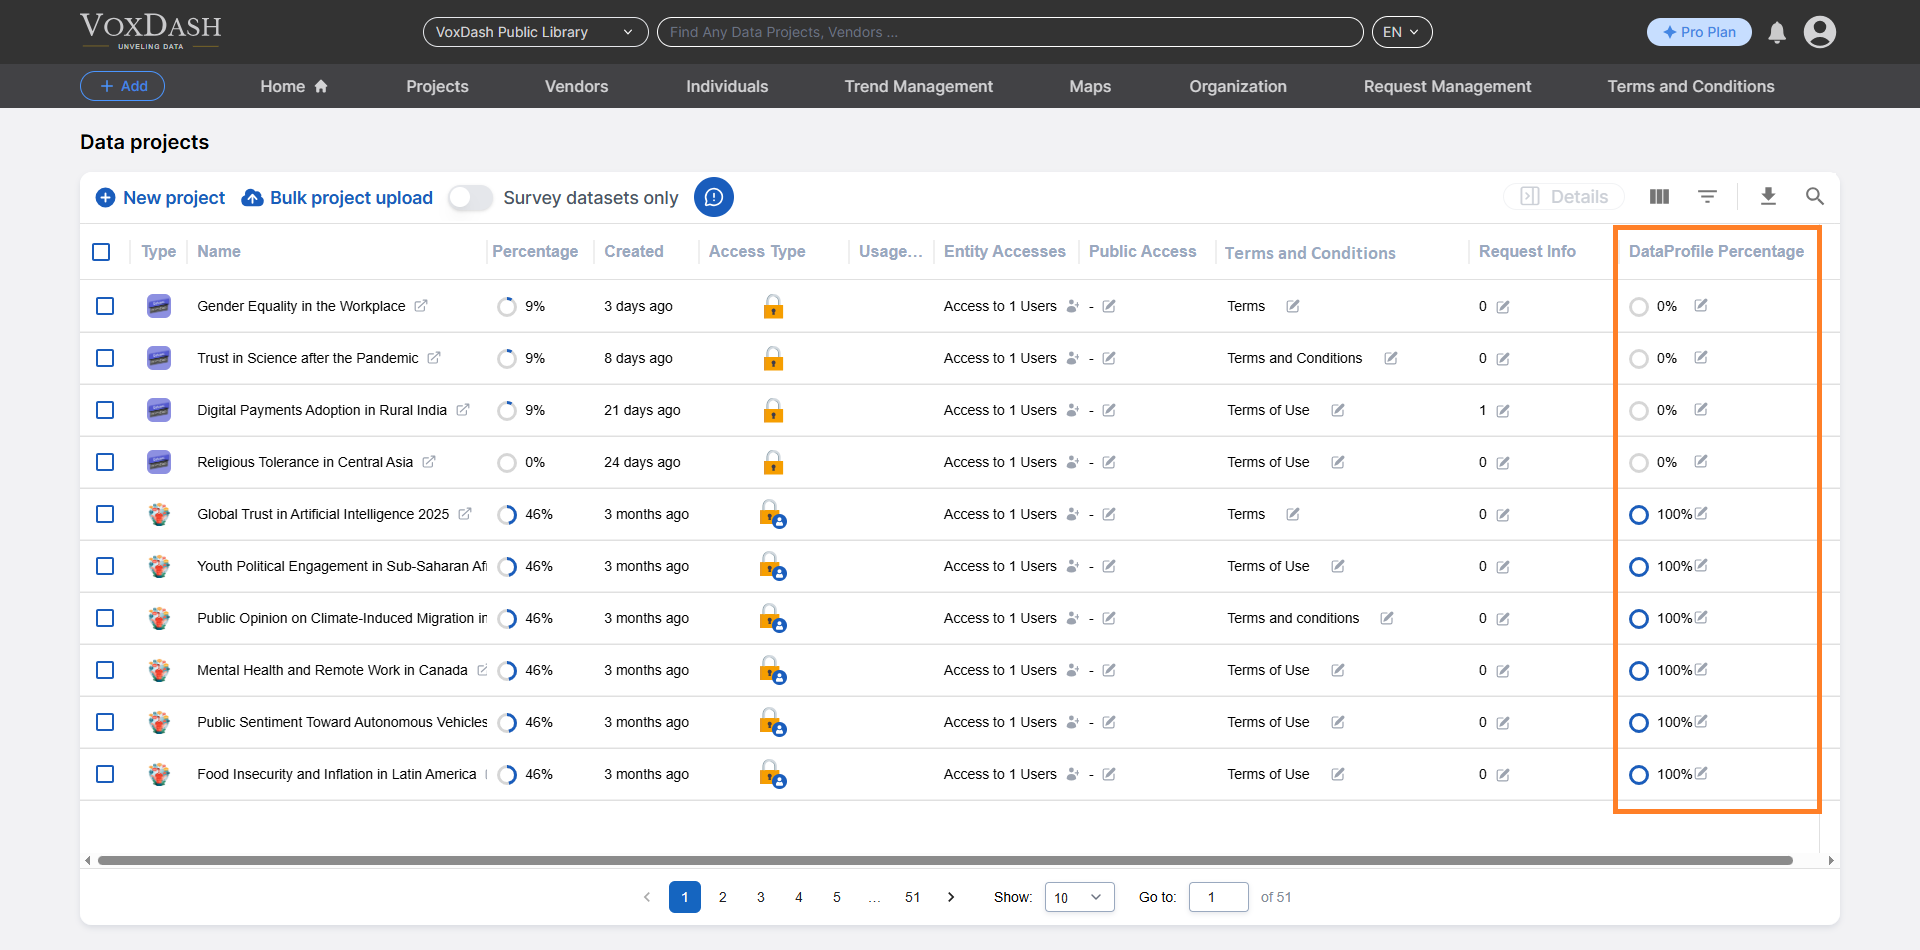Enable the Survey datasets only toggle
1920x950 pixels.
pyautogui.click(x=469, y=197)
